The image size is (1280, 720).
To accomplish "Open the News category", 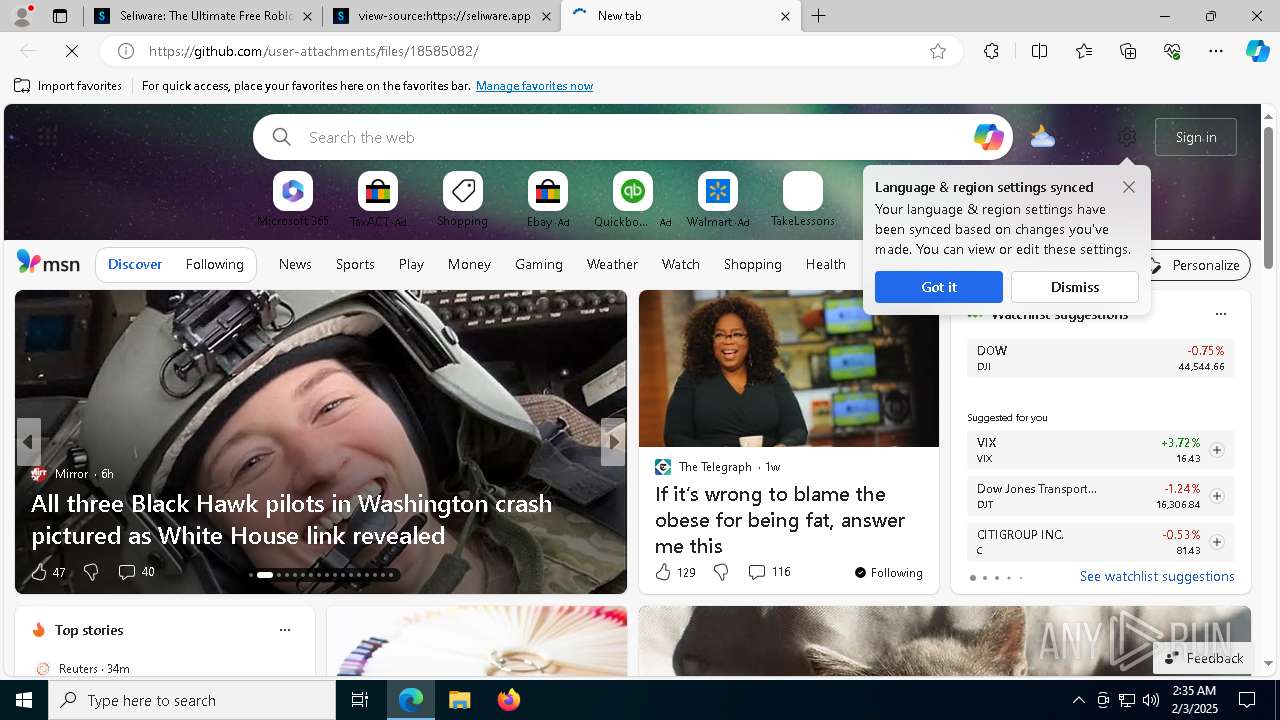I will click(295, 264).
